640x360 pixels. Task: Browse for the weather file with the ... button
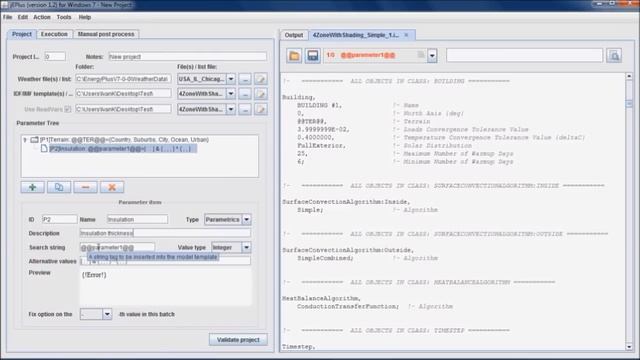[245, 79]
